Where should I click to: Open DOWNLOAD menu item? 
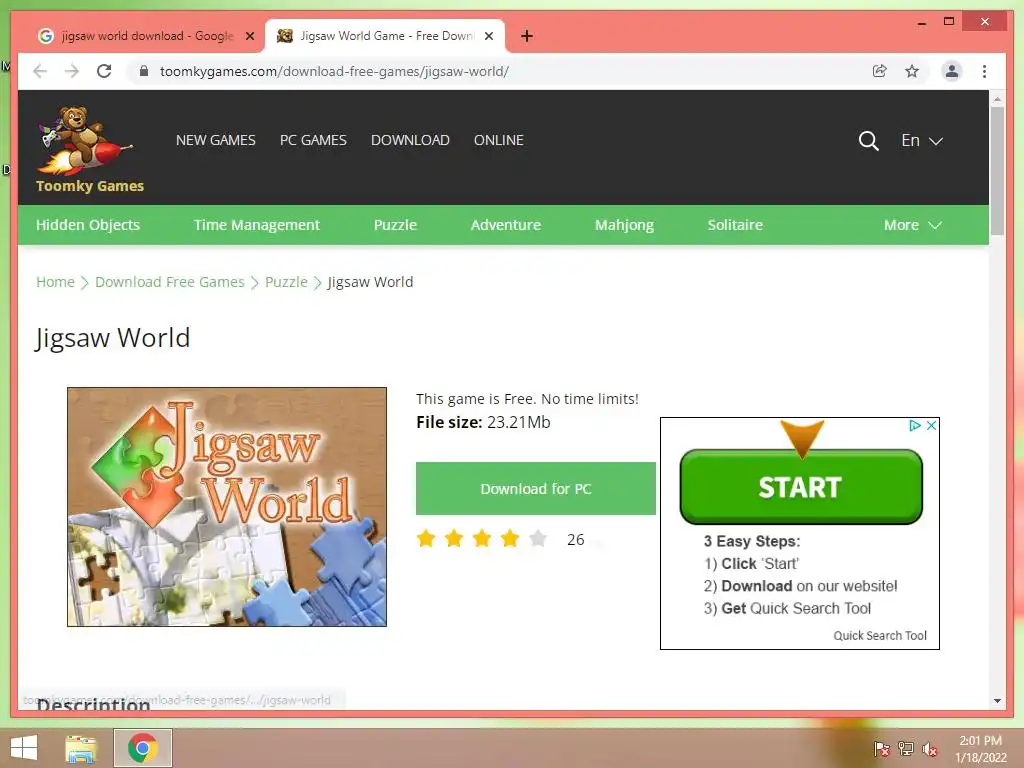(410, 140)
